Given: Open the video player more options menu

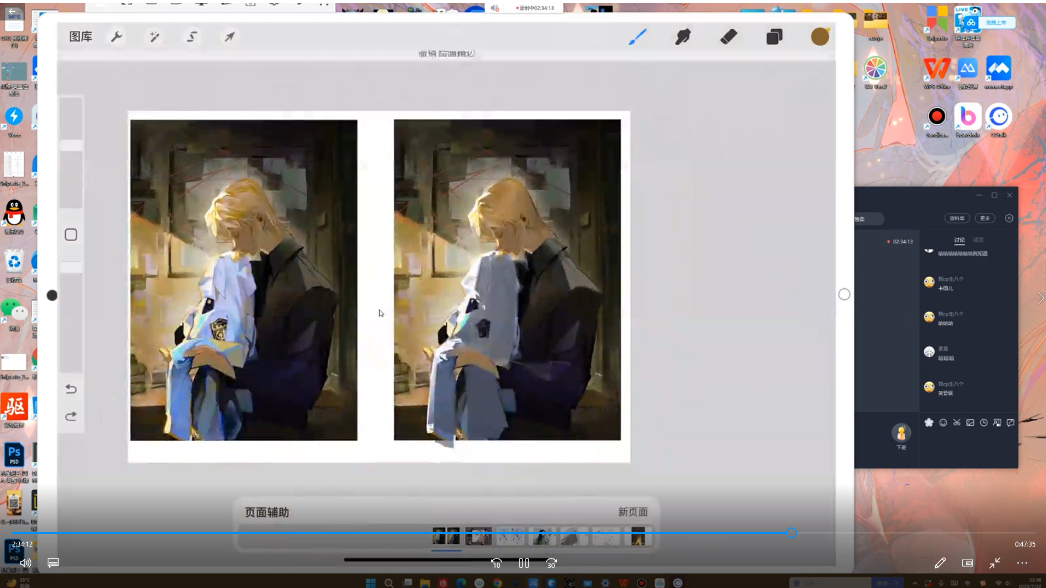Looking at the screenshot, I should 1022,563.
